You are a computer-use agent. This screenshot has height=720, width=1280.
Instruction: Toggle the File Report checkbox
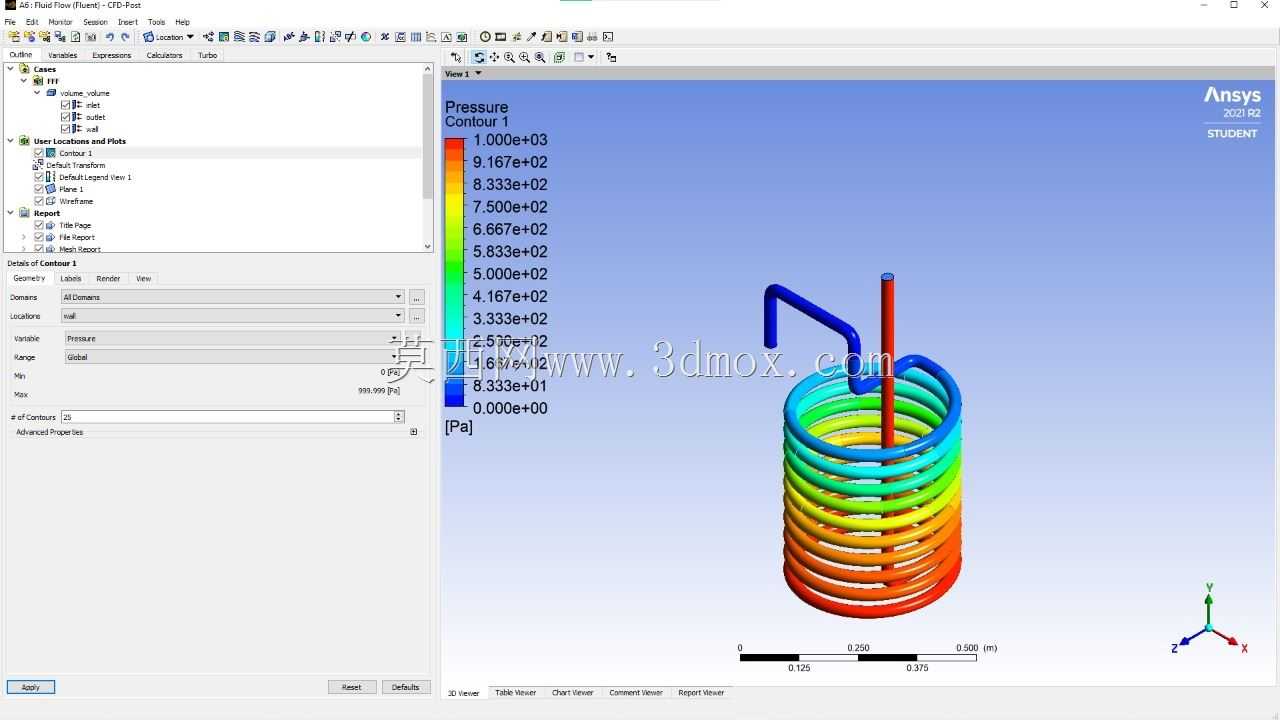point(39,237)
